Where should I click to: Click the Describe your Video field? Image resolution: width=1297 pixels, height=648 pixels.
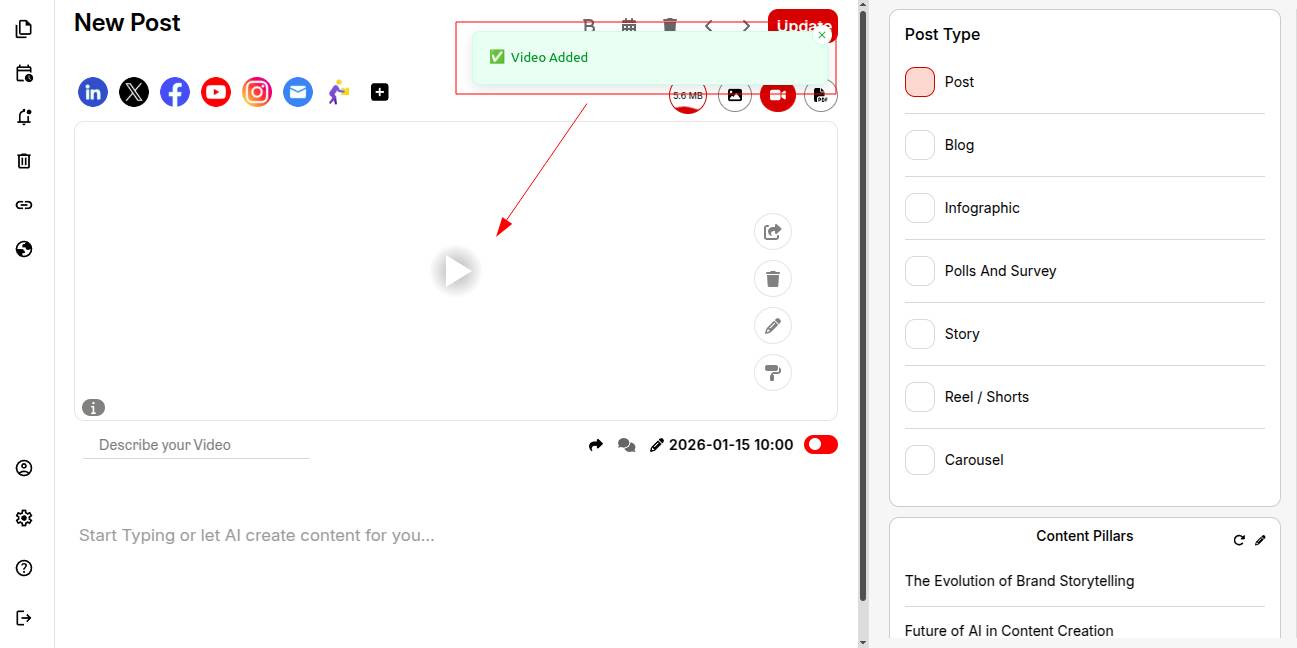point(196,445)
